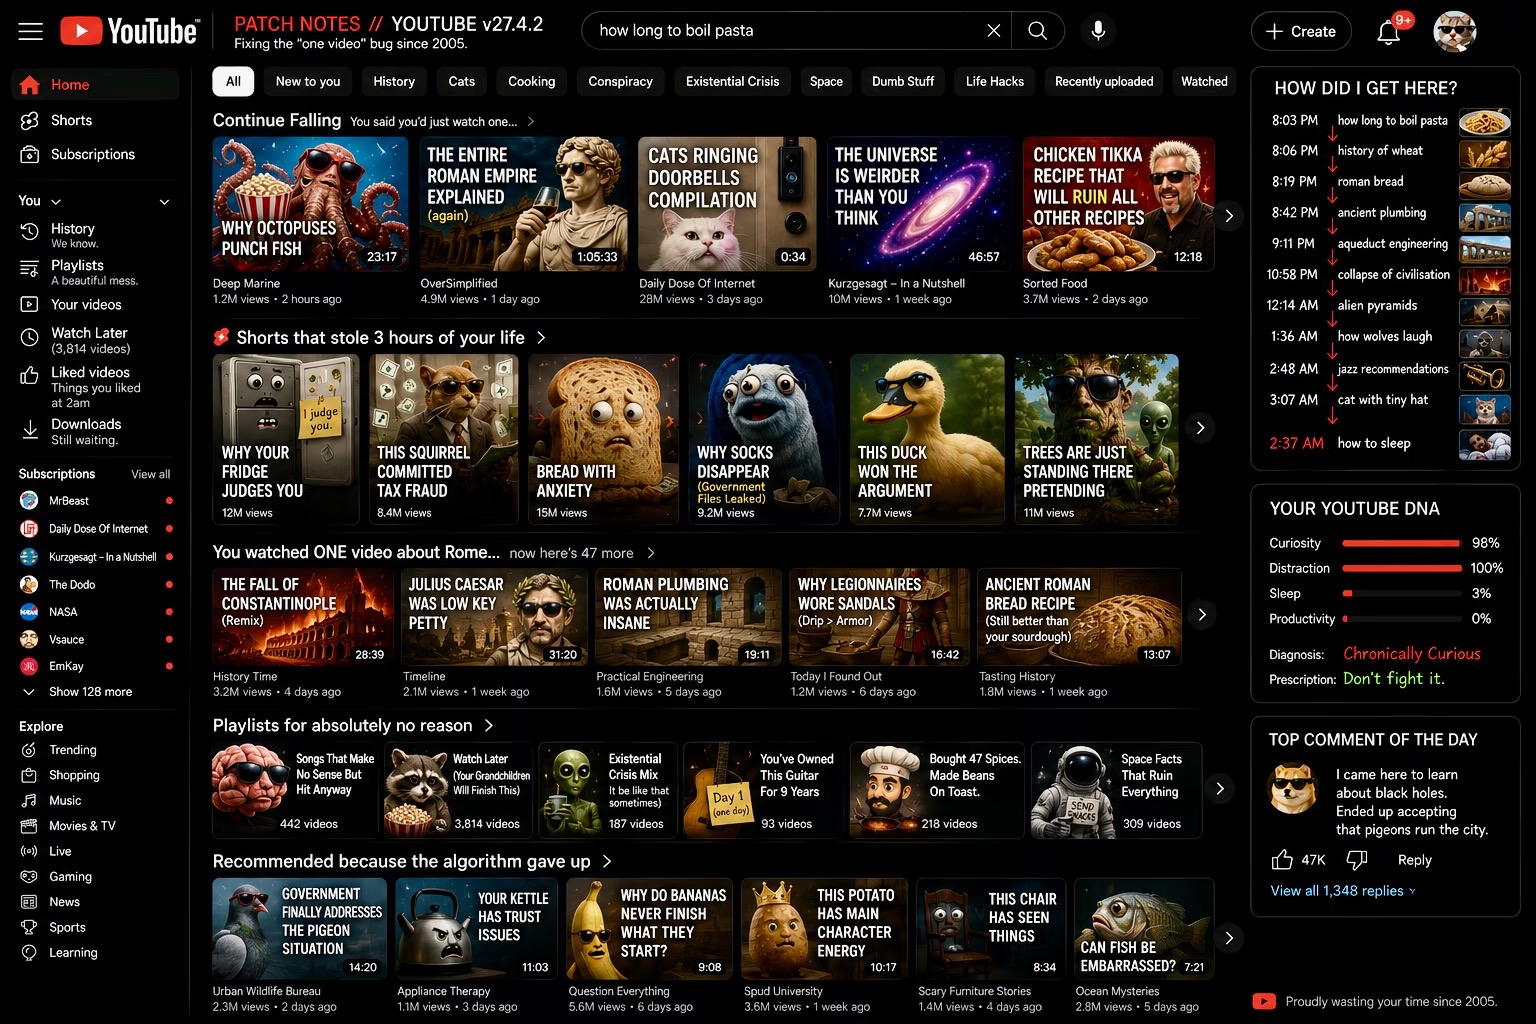Expand View all 1,348 replies
The image size is (1536, 1024).
click(x=1343, y=891)
